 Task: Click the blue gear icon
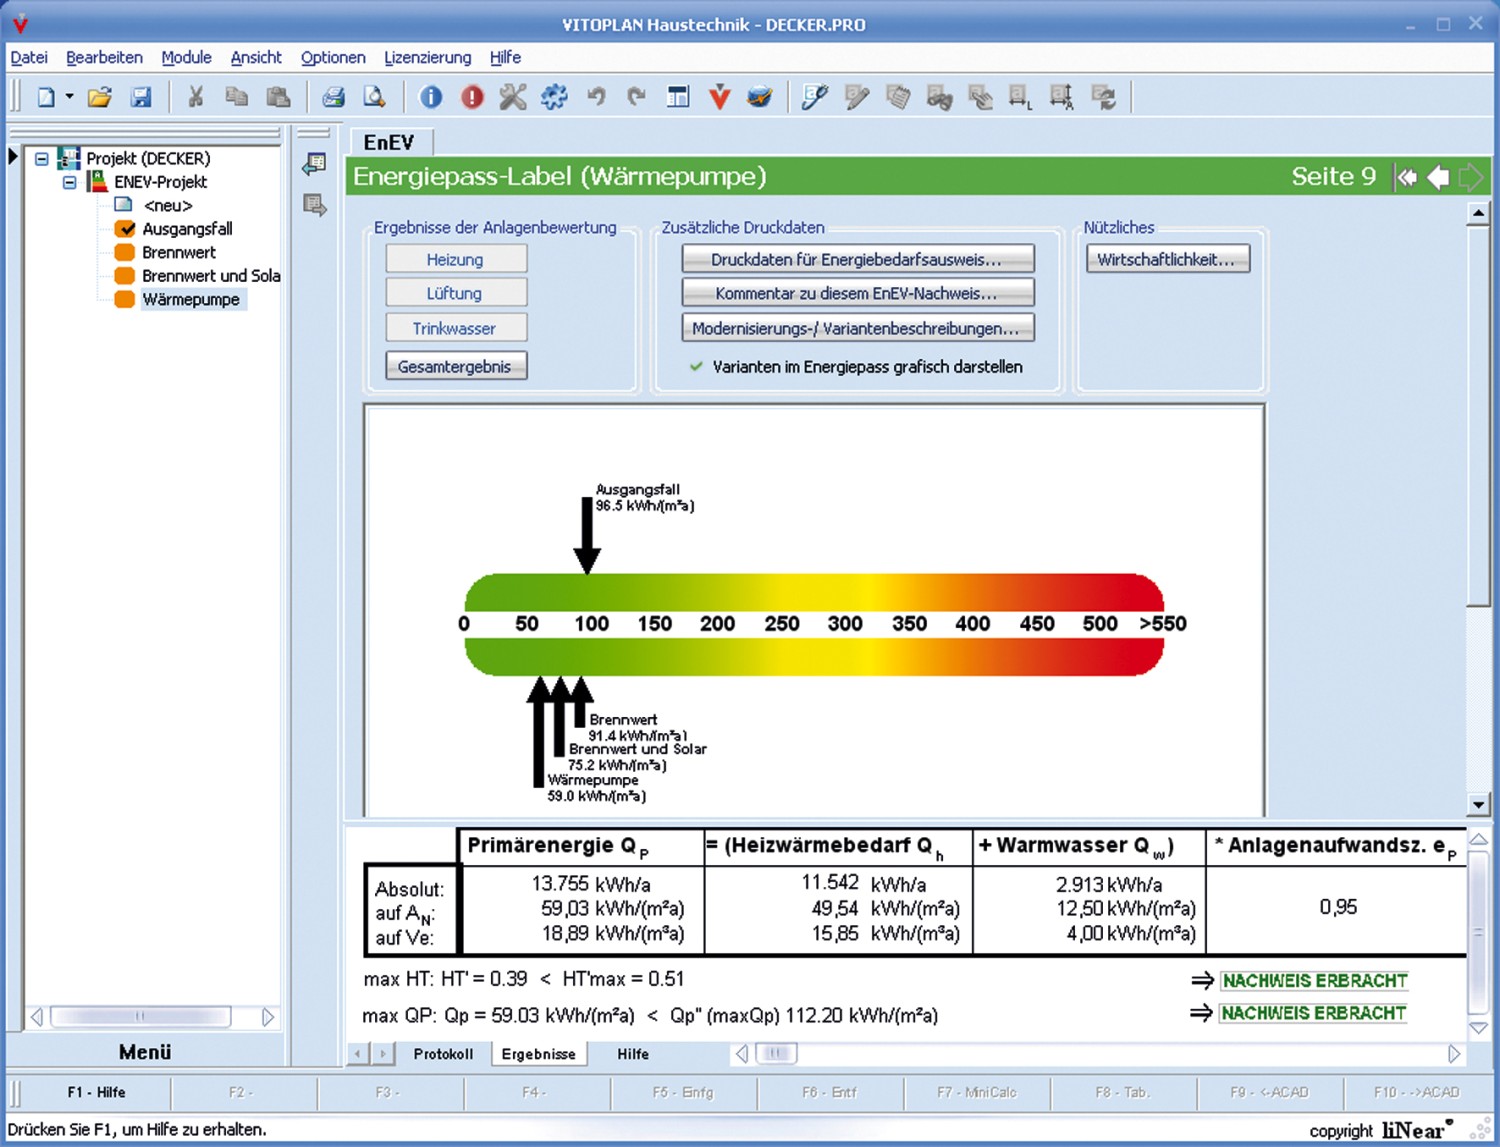554,97
